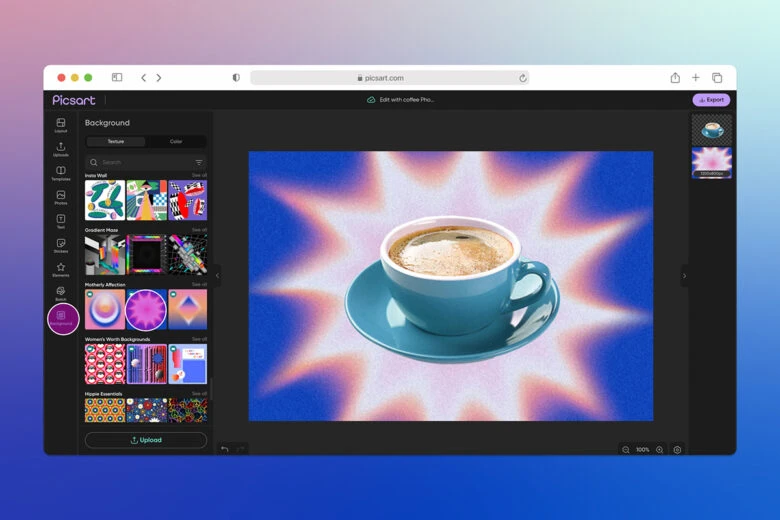Select the highlighted Background tool icon
The height and width of the screenshot is (520, 780).
[x=62, y=317]
